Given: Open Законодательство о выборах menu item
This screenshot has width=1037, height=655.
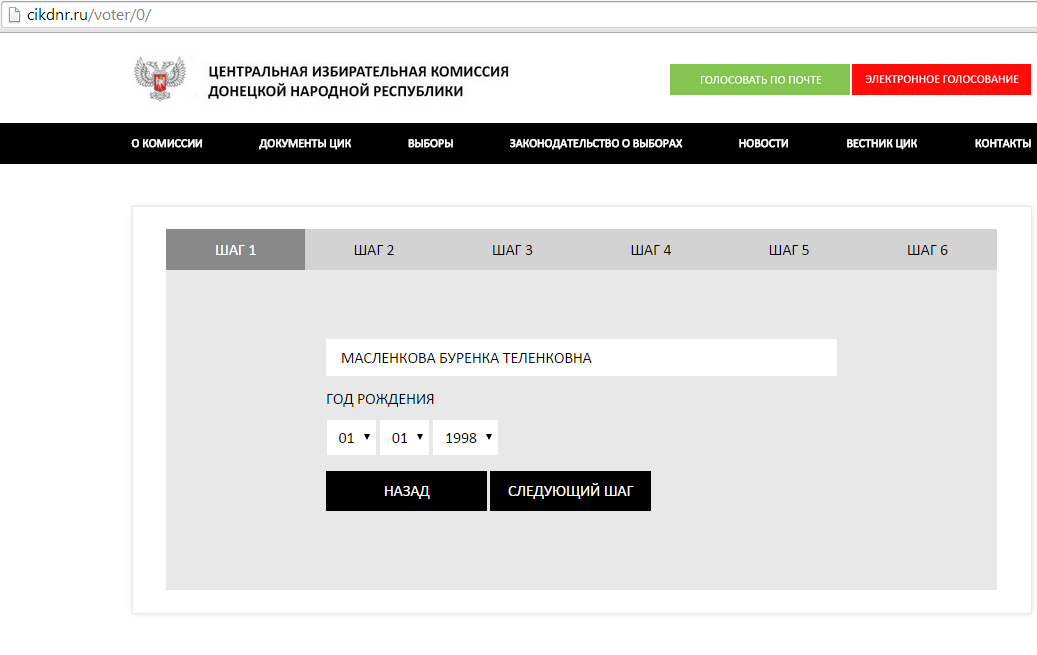Looking at the screenshot, I should click(595, 144).
